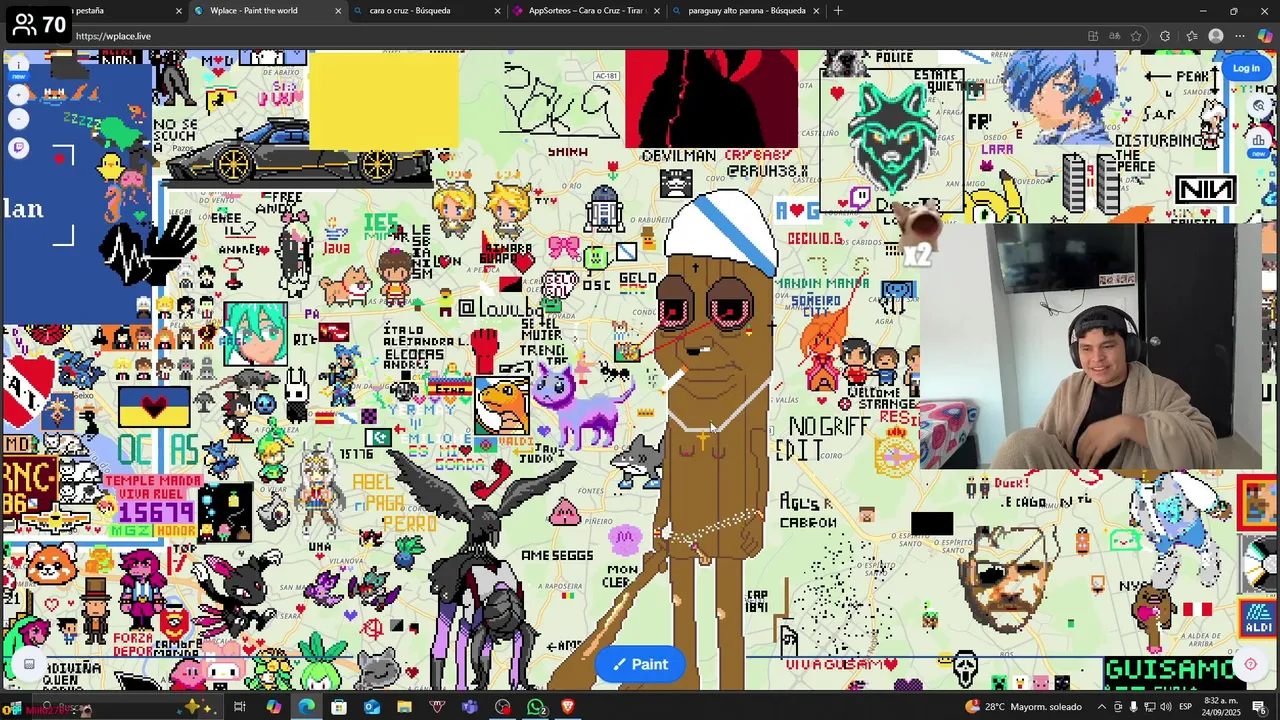Open the weather widget showing 28°C

1023,708
